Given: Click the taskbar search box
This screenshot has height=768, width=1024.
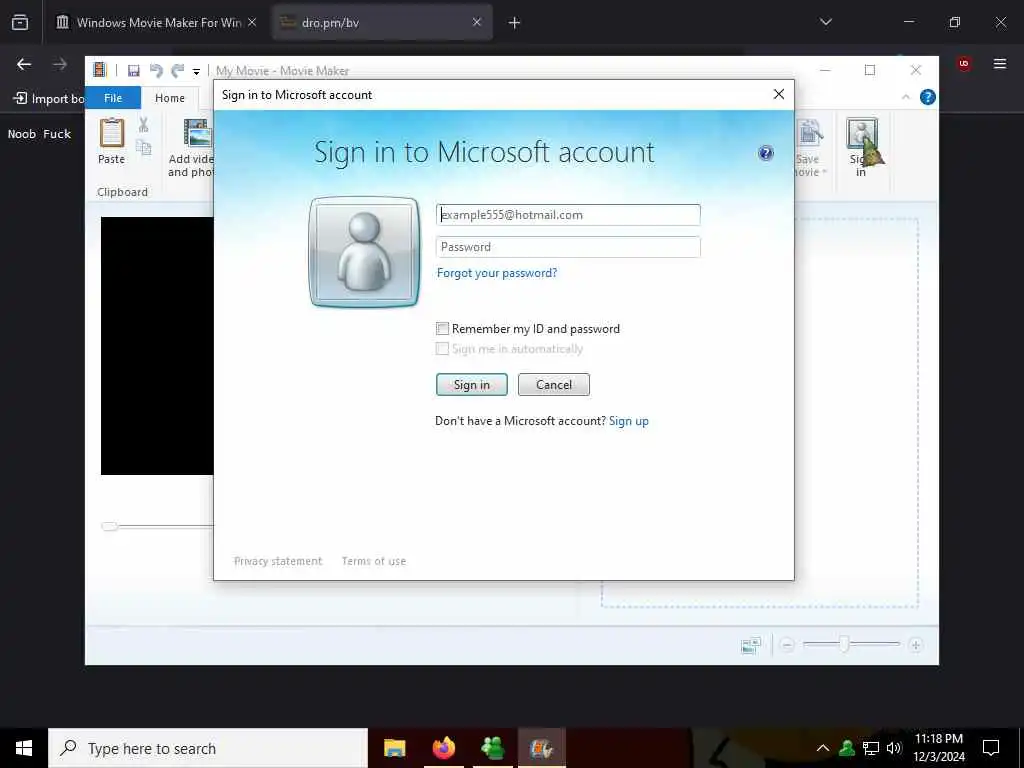Looking at the screenshot, I should (208, 748).
